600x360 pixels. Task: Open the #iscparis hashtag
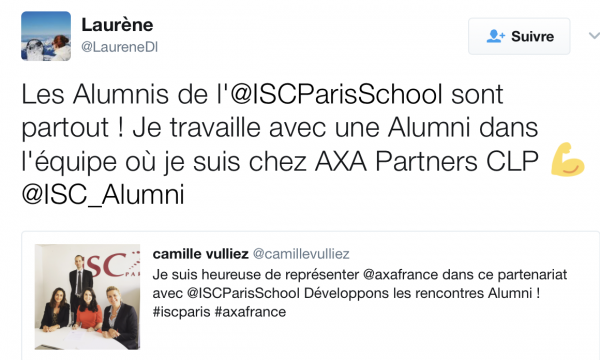pyautogui.click(x=181, y=312)
